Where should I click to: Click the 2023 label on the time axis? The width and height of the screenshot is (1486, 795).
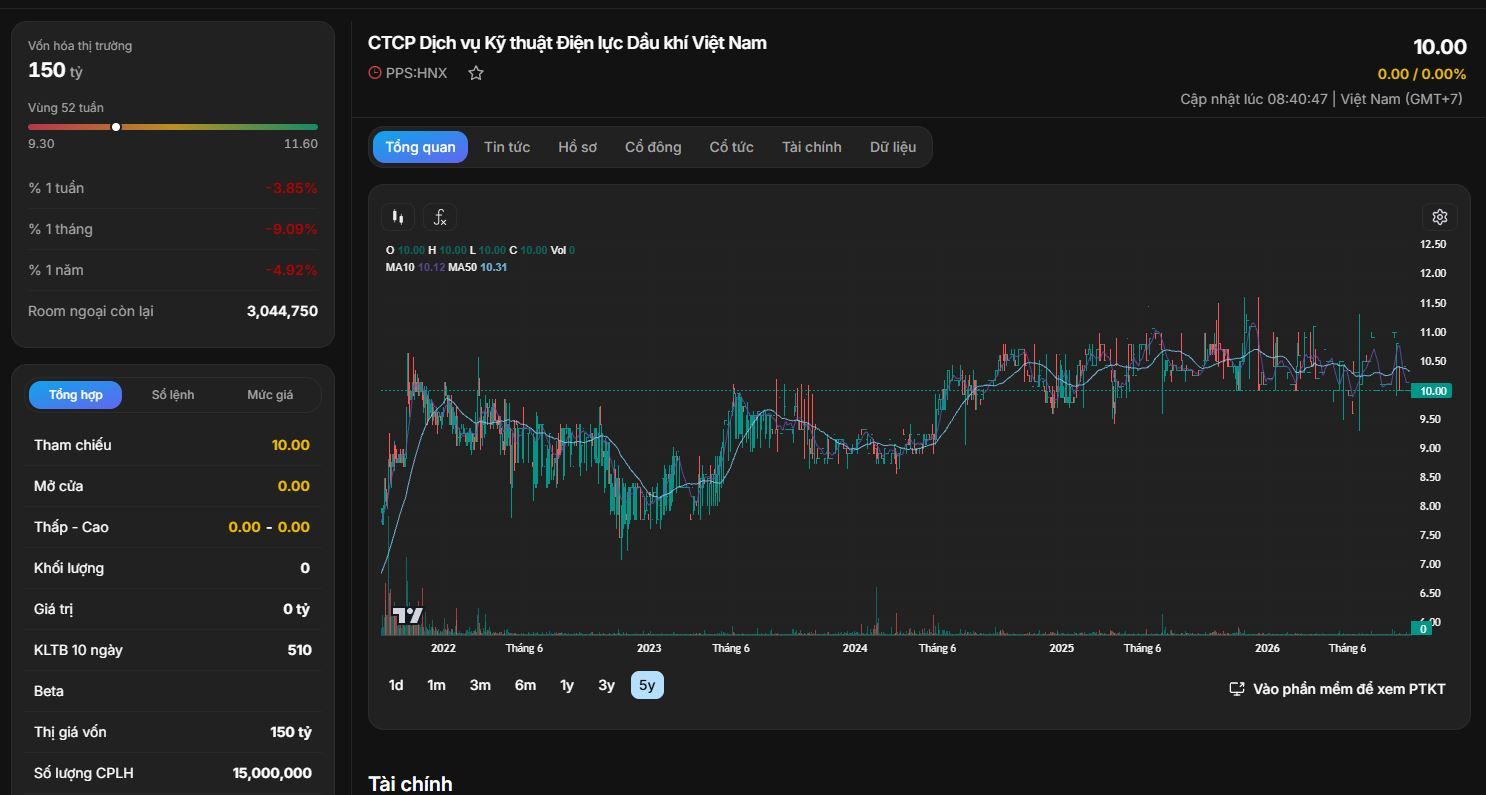(x=649, y=648)
